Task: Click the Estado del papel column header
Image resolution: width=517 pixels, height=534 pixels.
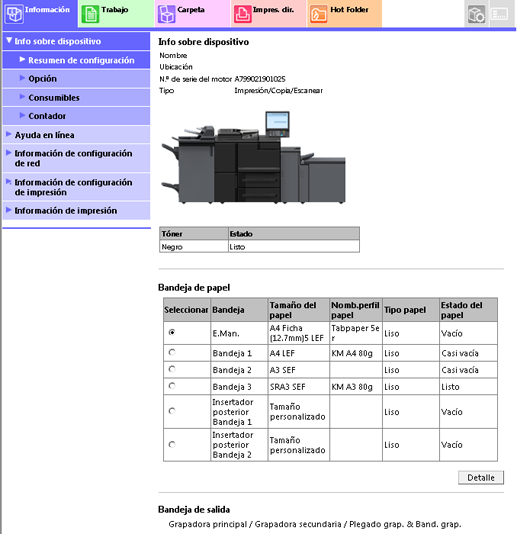Action: pos(468,310)
